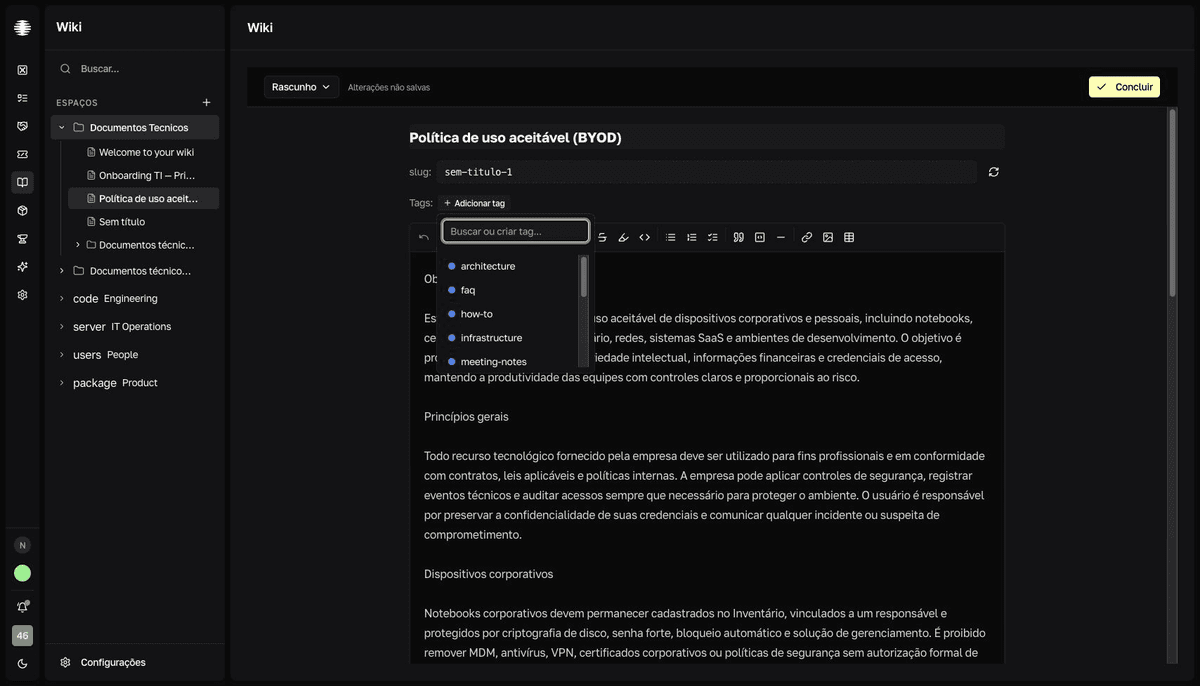The image size is (1200, 686).
Task: Click the Adicionar tag button
Action: 474,203
